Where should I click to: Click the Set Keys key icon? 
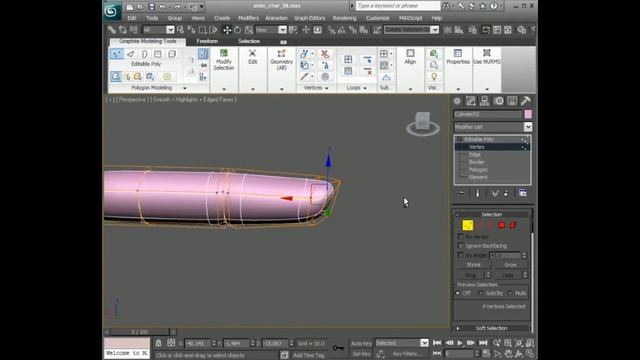pyautogui.click(x=338, y=348)
